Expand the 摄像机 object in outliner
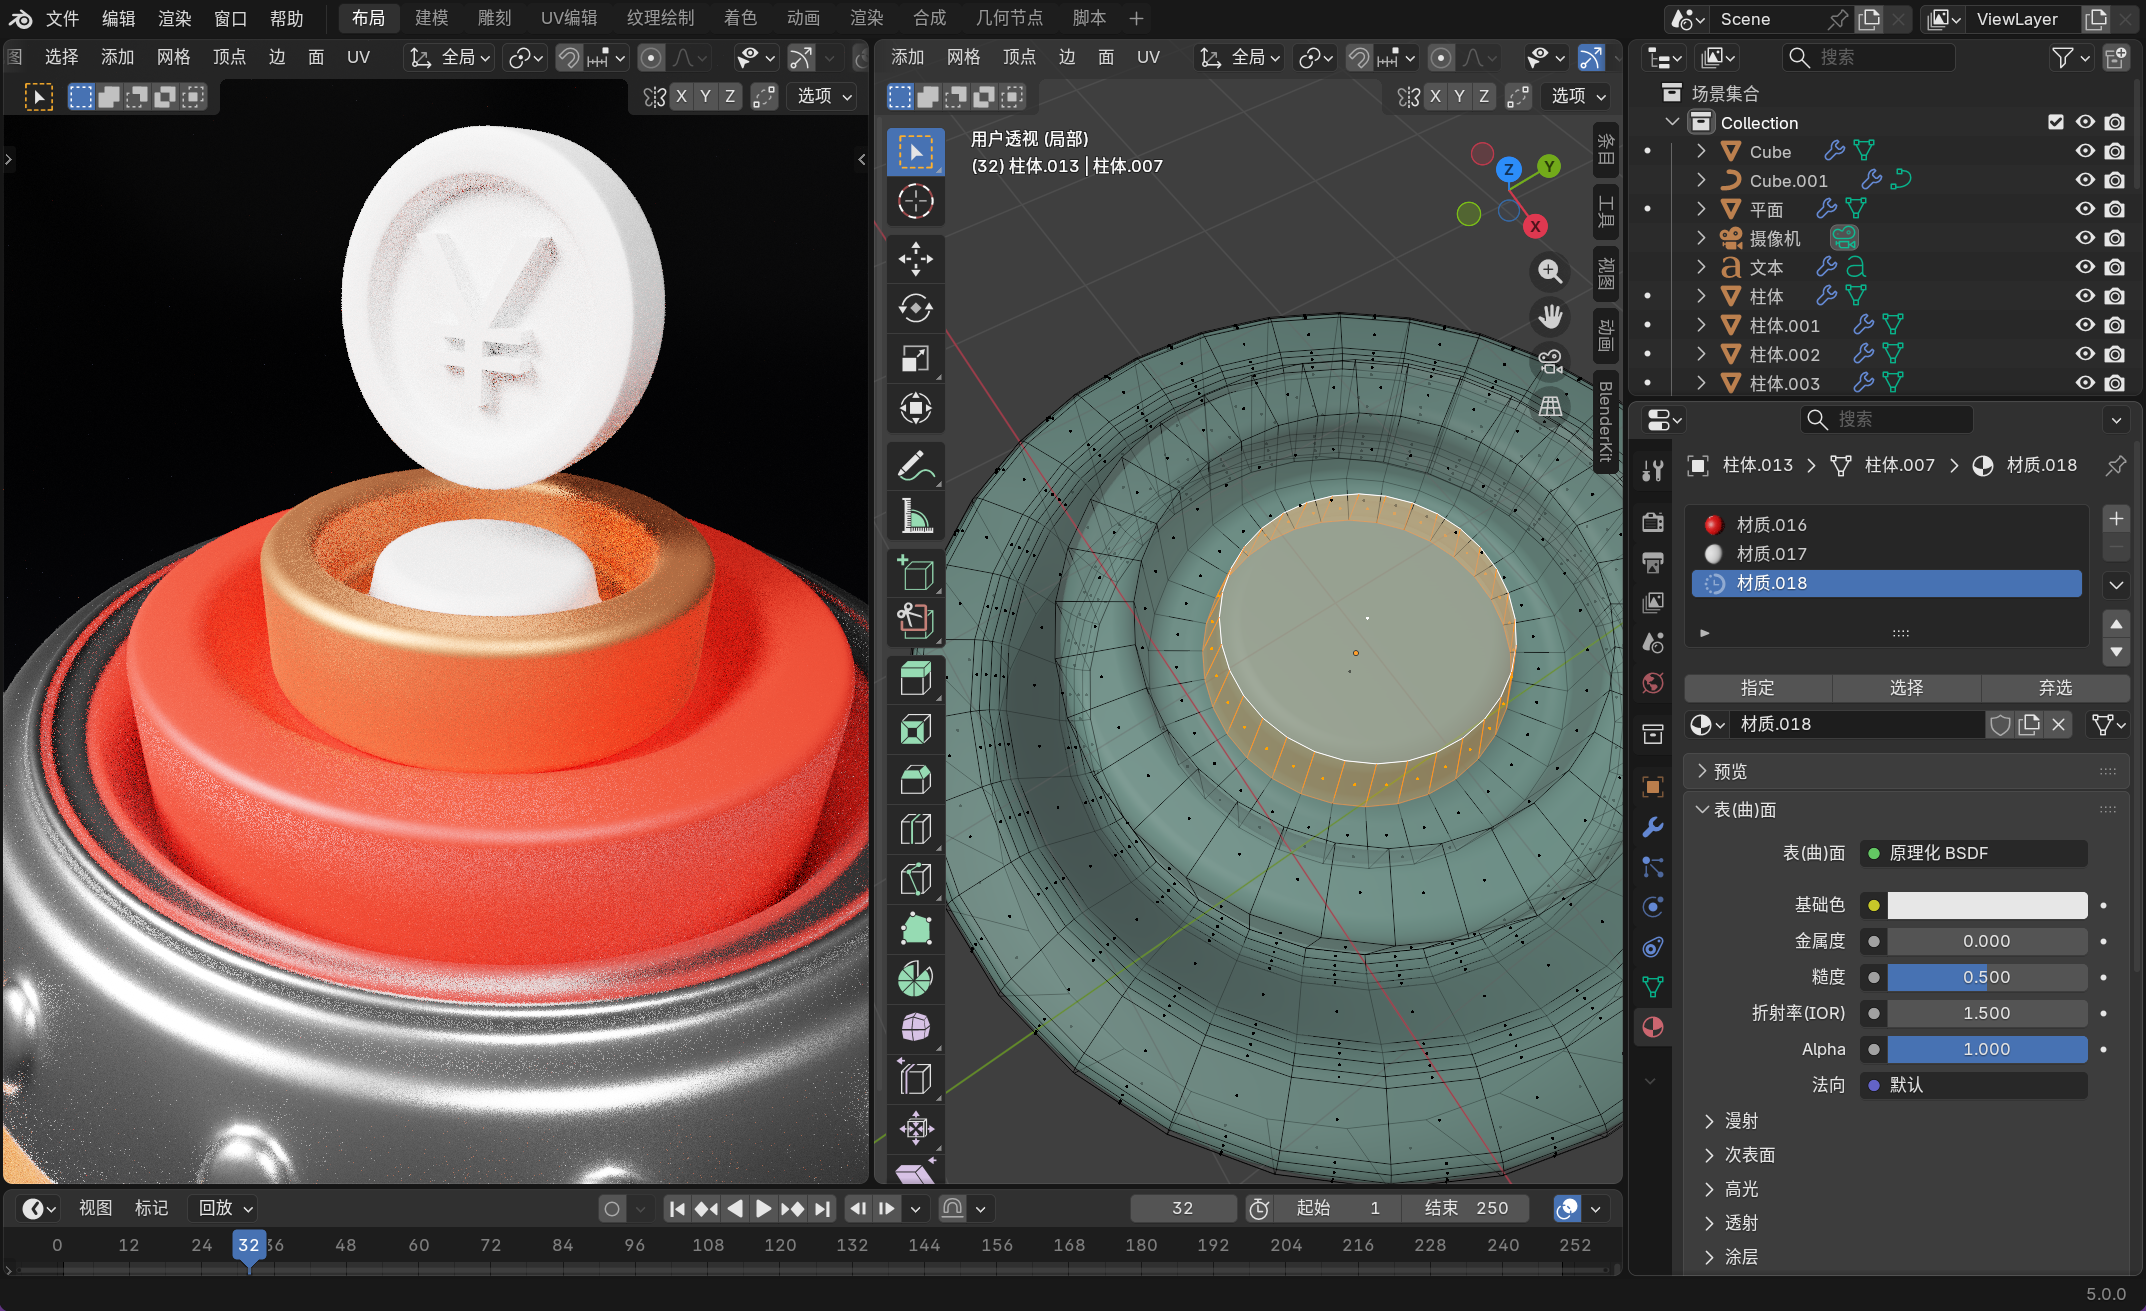Screen dimensions: 2146x1311 [x=1701, y=238]
